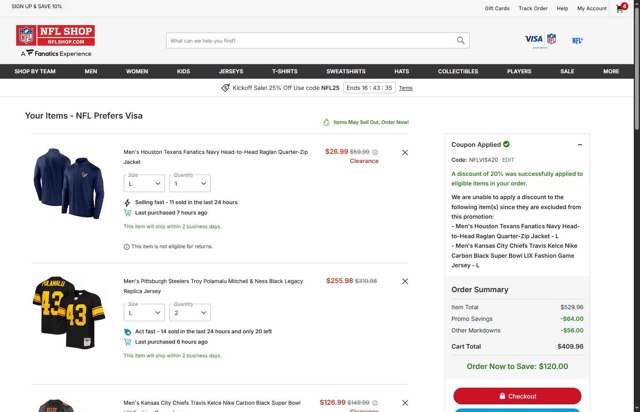This screenshot has width=640, height=412.
Task: Click the Visa NFL partner logo
Action: (x=540, y=40)
